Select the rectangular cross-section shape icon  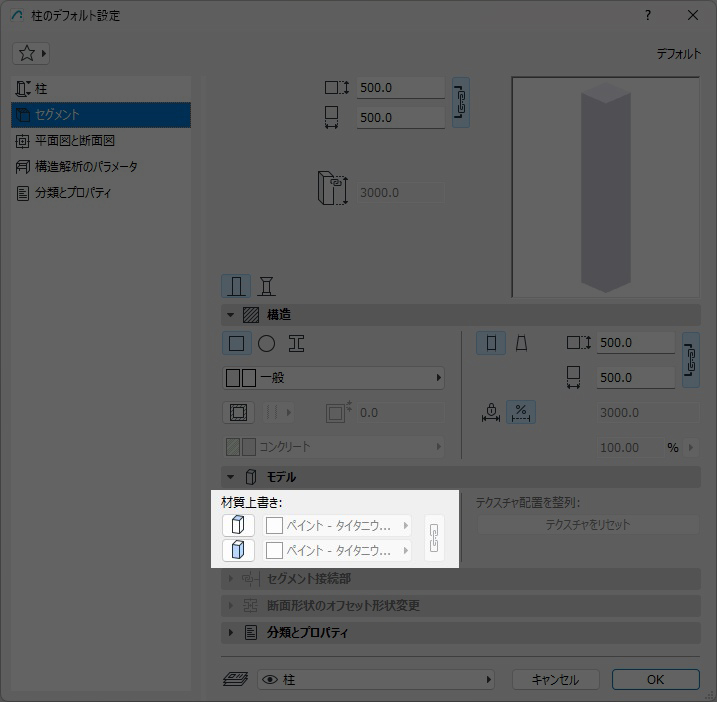click(x=237, y=344)
